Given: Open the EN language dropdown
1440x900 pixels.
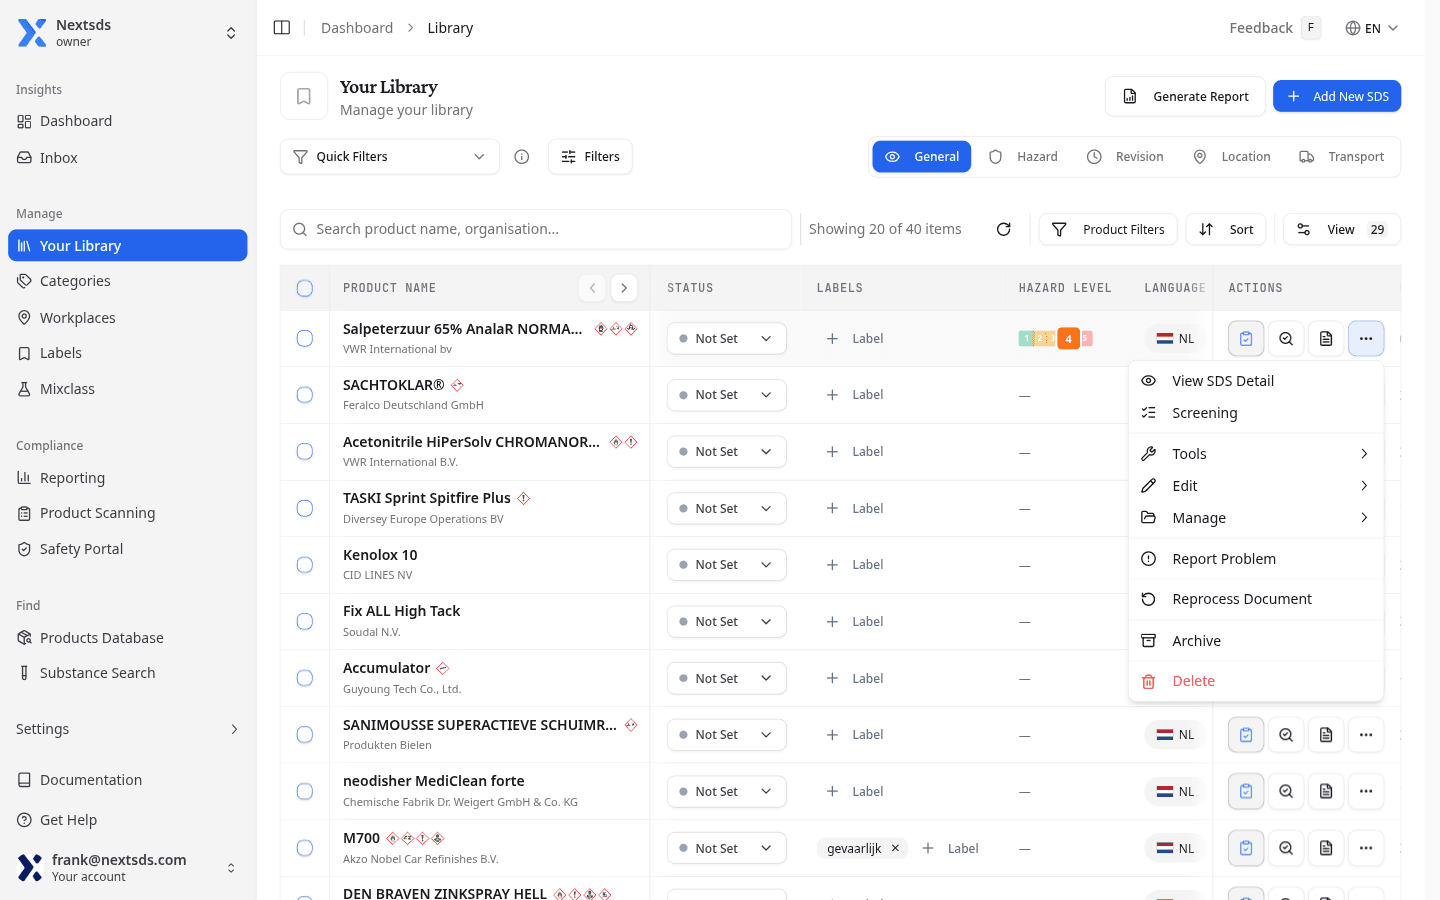Looking at the screenshot, I should click(x=1371, y=28).
